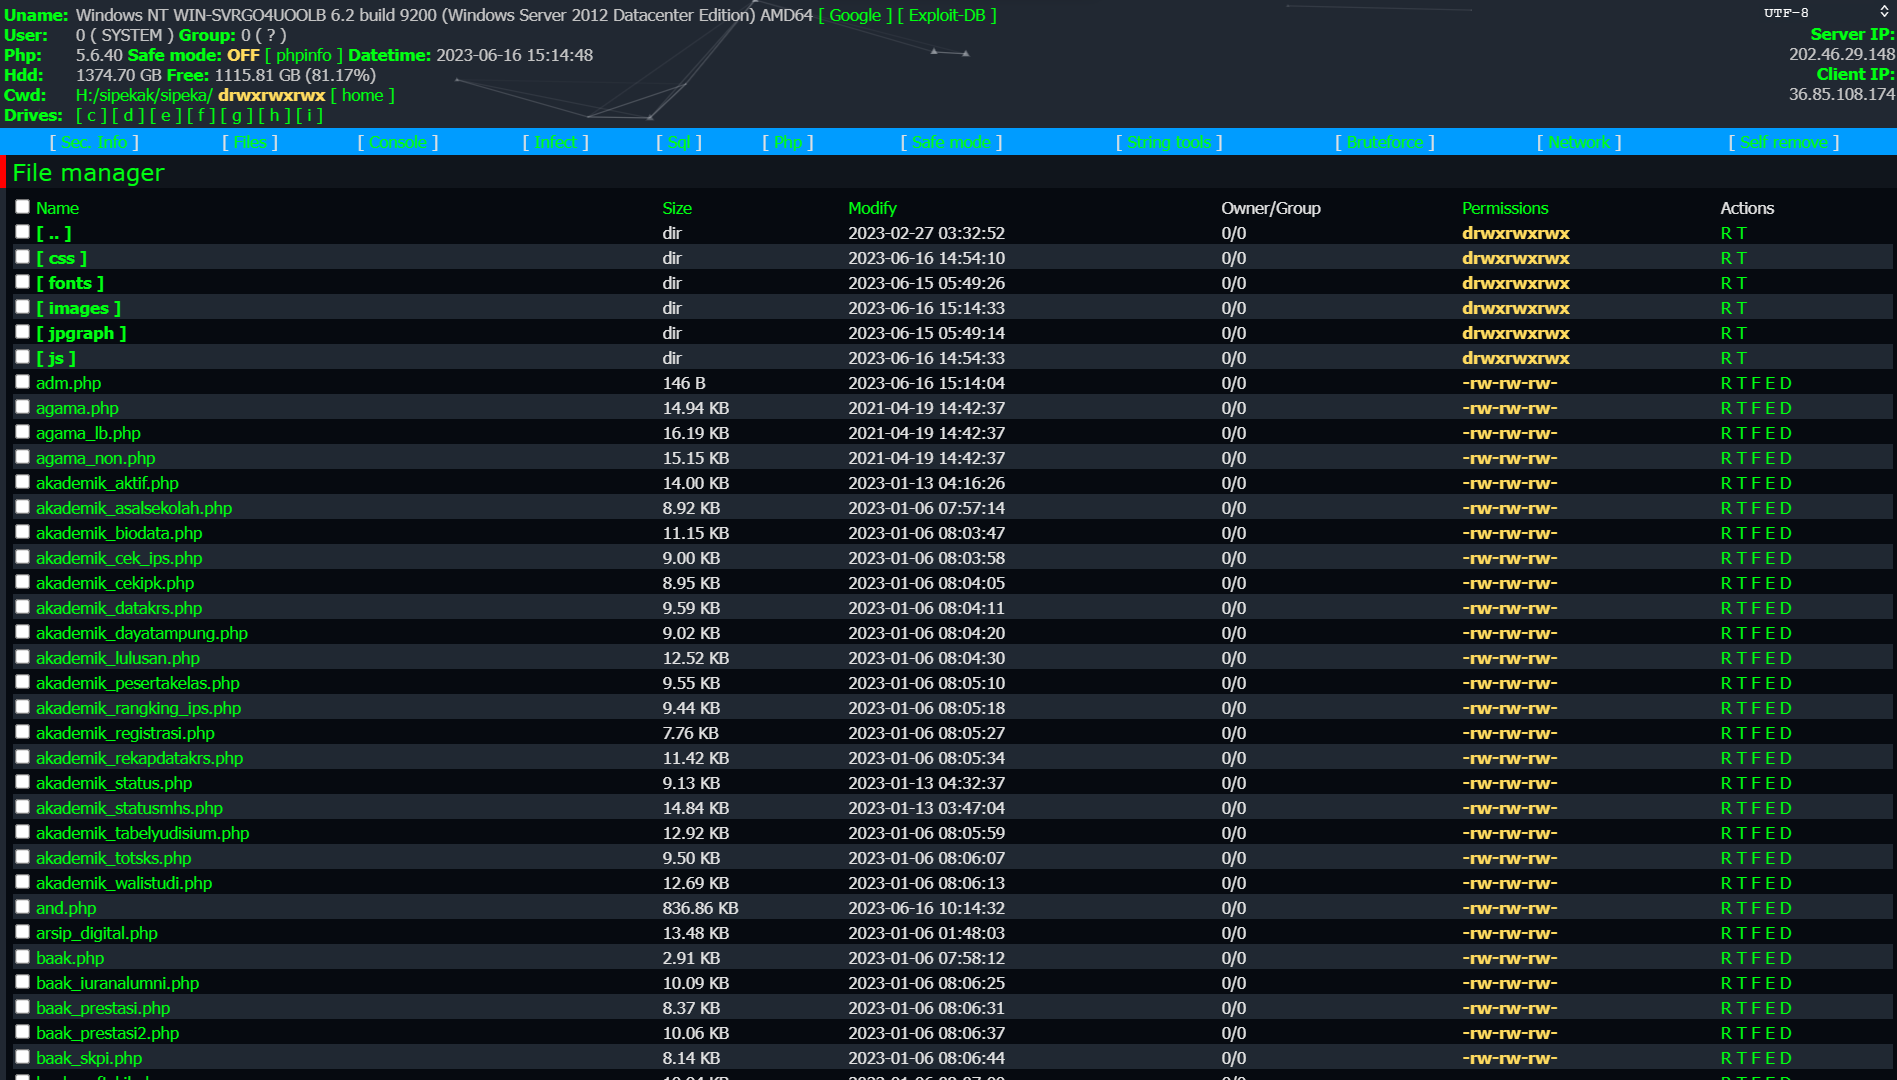The image size is (1897, 1080).
Task: Open the Console menu item
Action: pyautogui.click(x=397, y=142)
